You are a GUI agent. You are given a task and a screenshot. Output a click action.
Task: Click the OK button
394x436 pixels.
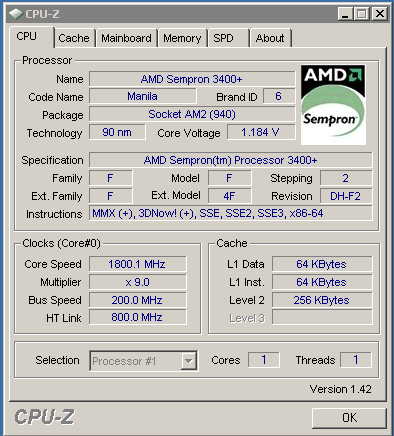[349, 418]
